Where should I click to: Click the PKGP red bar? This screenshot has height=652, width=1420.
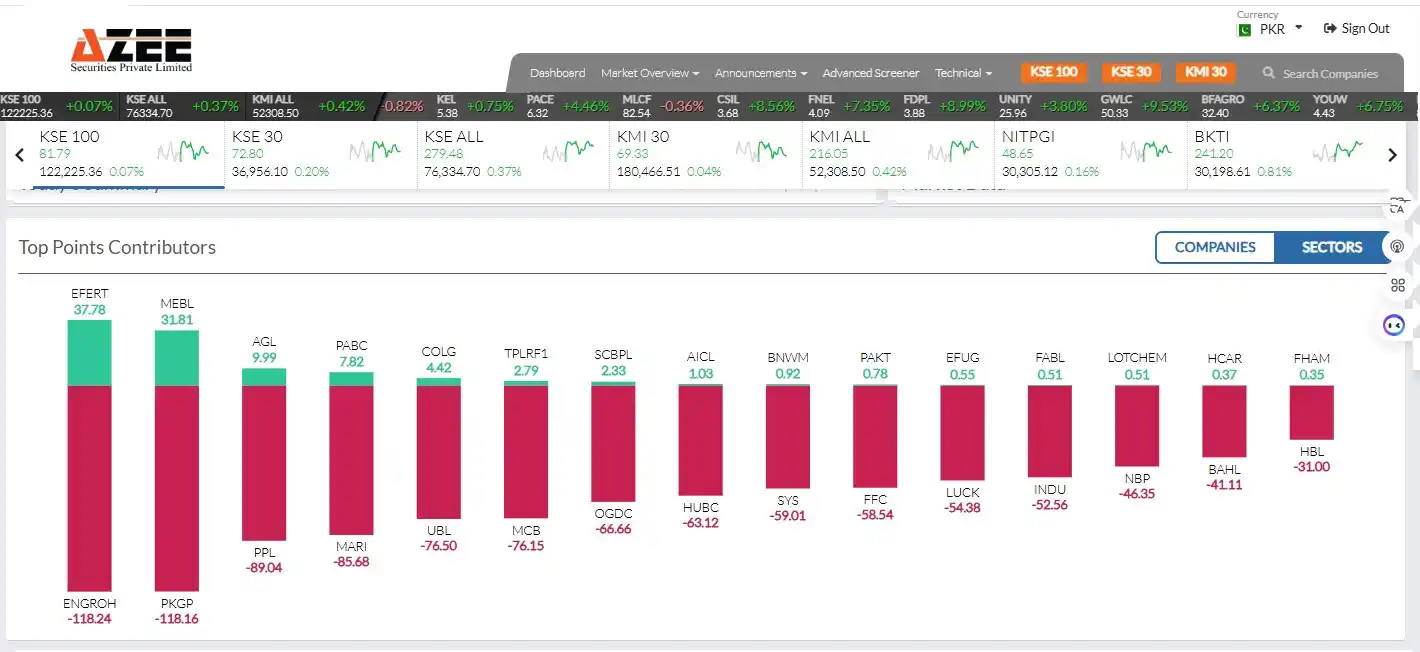coord(177,488)
